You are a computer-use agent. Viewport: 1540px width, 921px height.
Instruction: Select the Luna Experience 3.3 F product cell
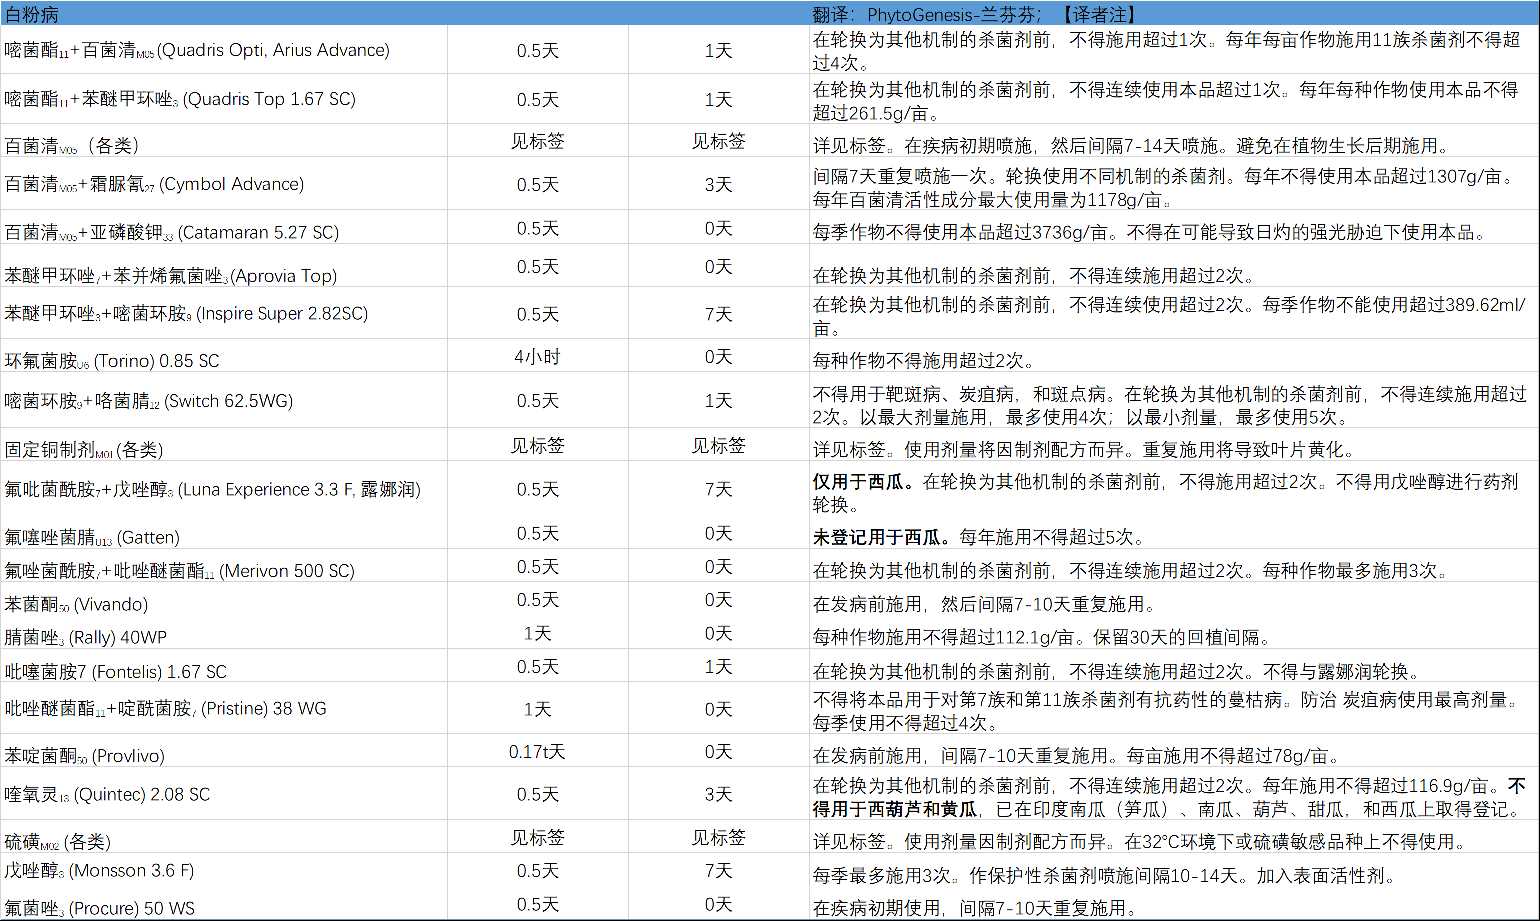click(224, 490)
